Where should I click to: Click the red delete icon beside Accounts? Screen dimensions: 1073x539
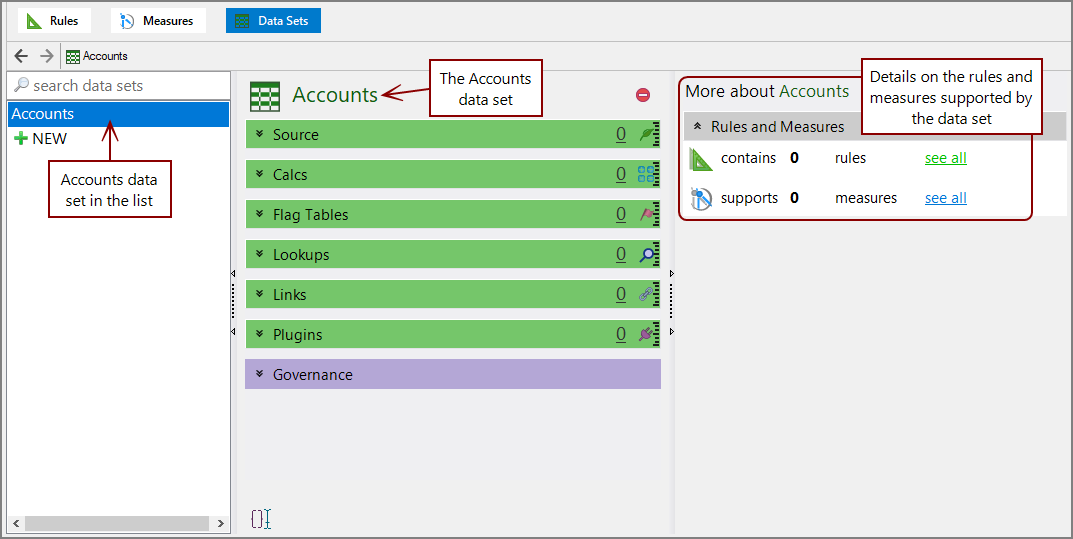643,95
